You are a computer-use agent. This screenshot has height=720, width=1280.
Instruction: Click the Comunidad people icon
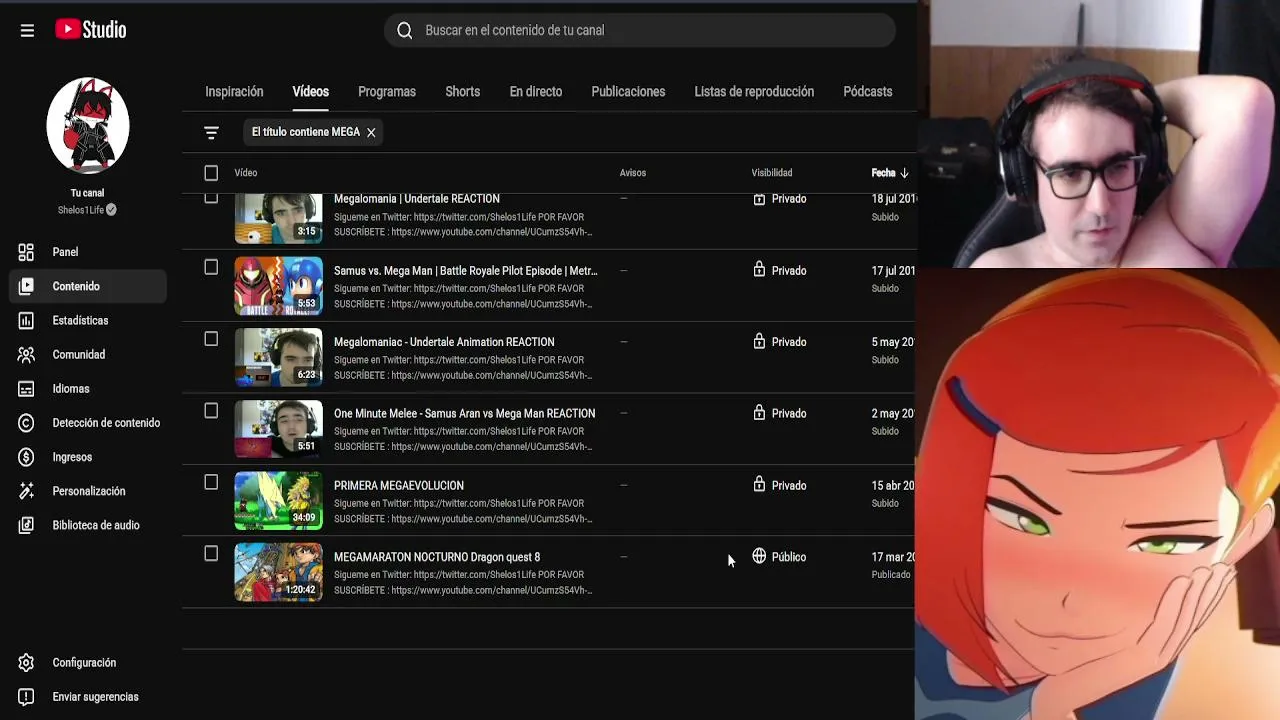[27, 354]
